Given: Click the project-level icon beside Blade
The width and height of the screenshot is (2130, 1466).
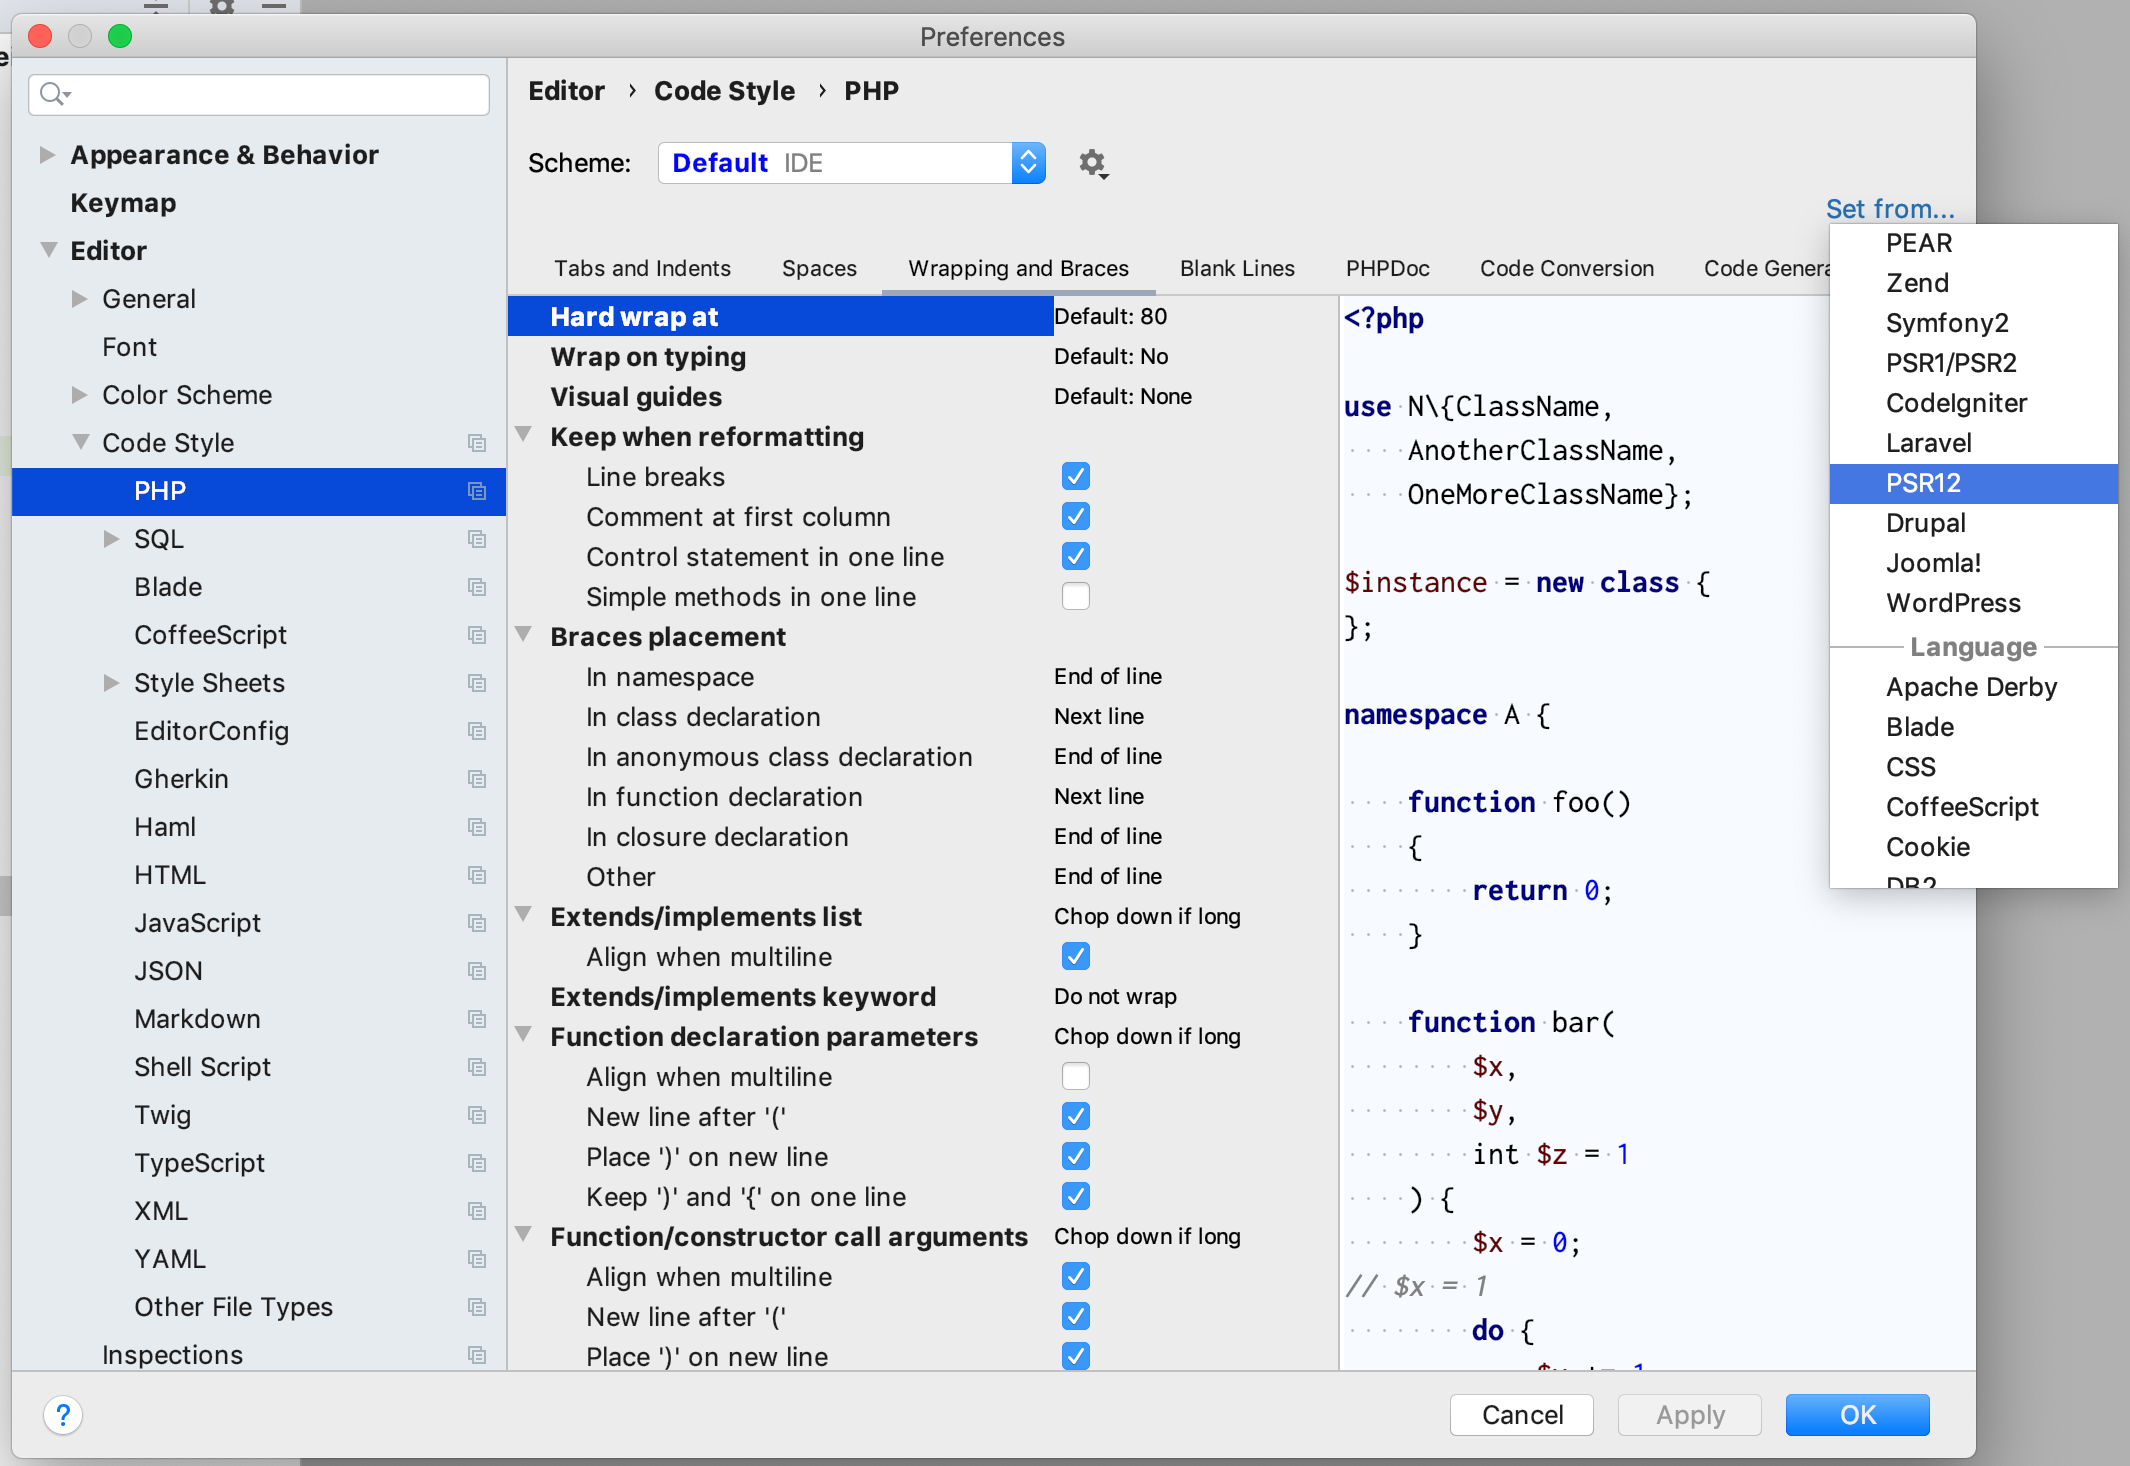Looking at the screenshot, I should pyautogui.click(x=477, y=587).
